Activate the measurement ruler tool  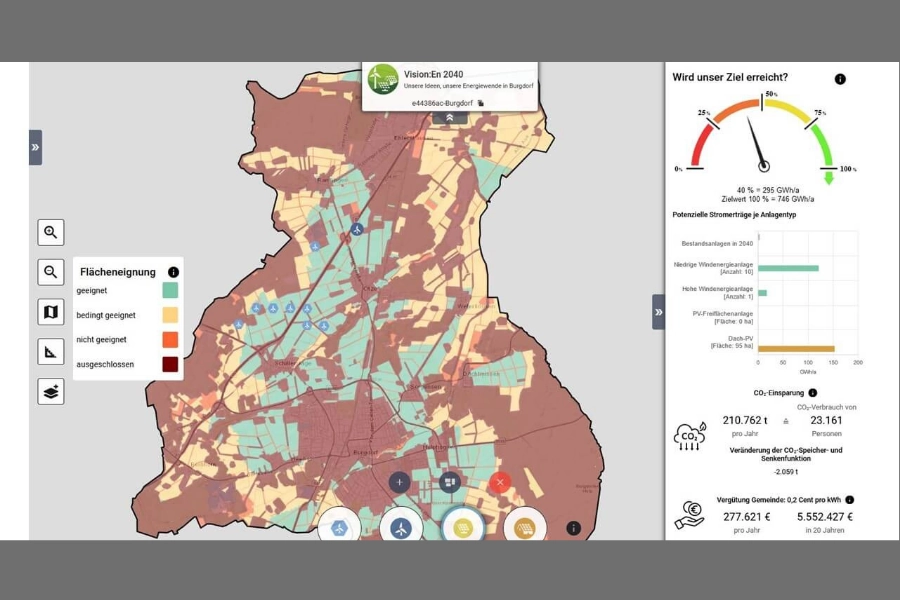pyautogui.click(x=50, y=351)
